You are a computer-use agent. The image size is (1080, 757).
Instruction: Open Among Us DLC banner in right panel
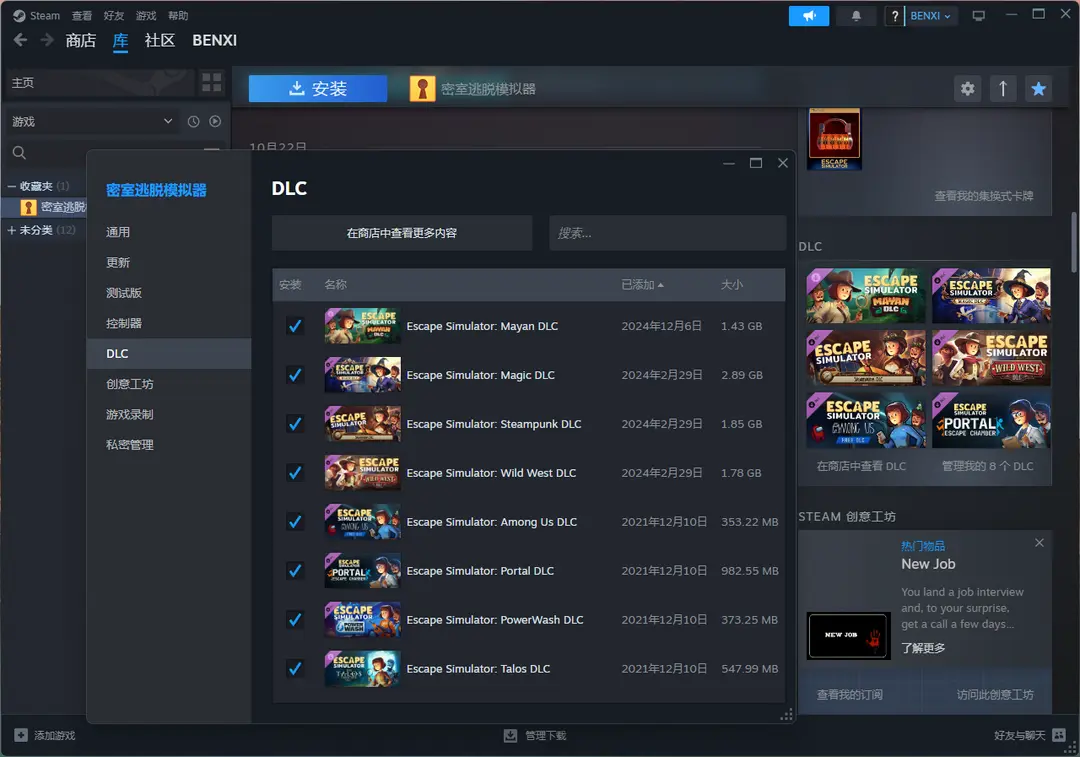(866, 420)
